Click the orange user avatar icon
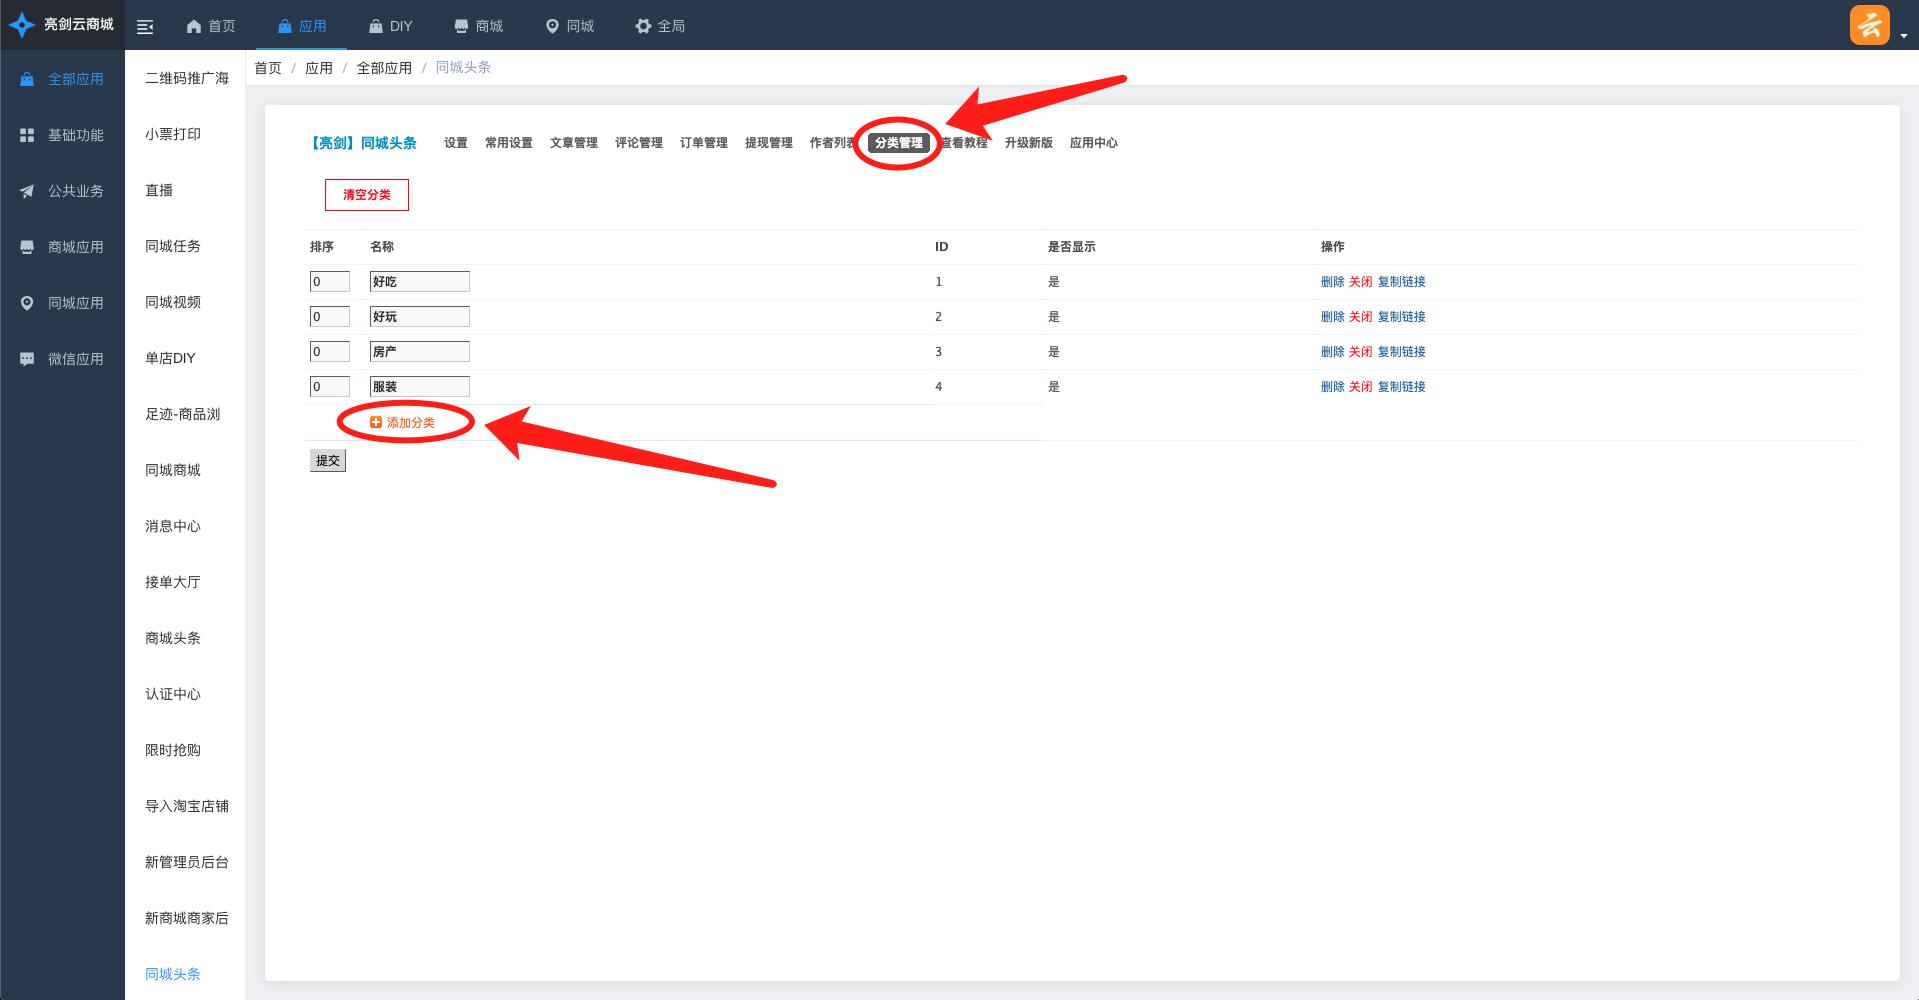 coord(1869,25)
